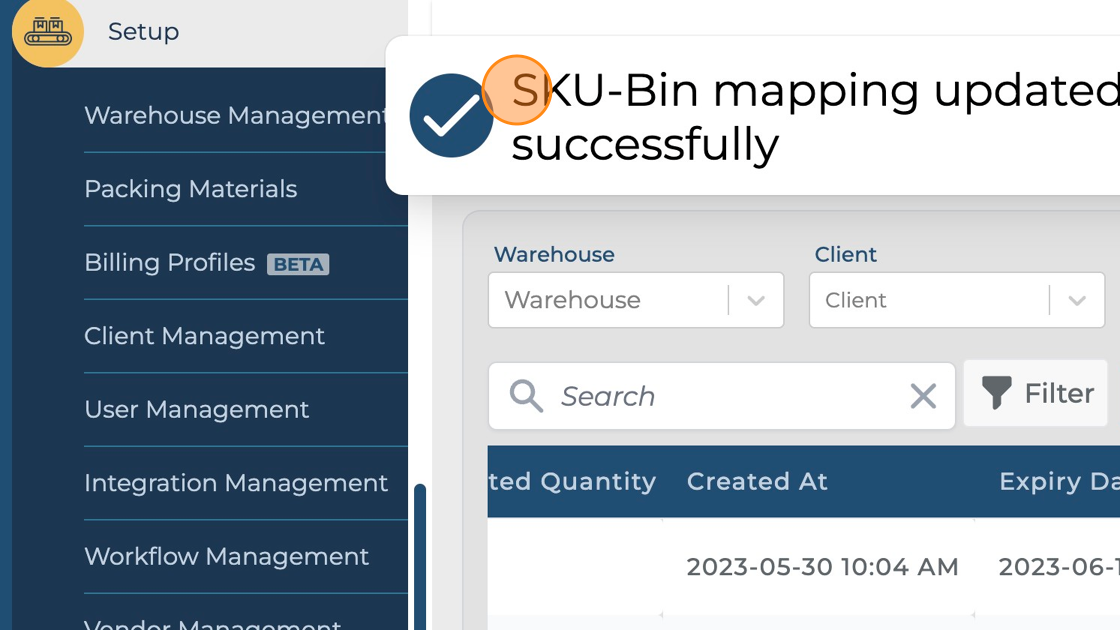Clear the search field with X icon

923,396
